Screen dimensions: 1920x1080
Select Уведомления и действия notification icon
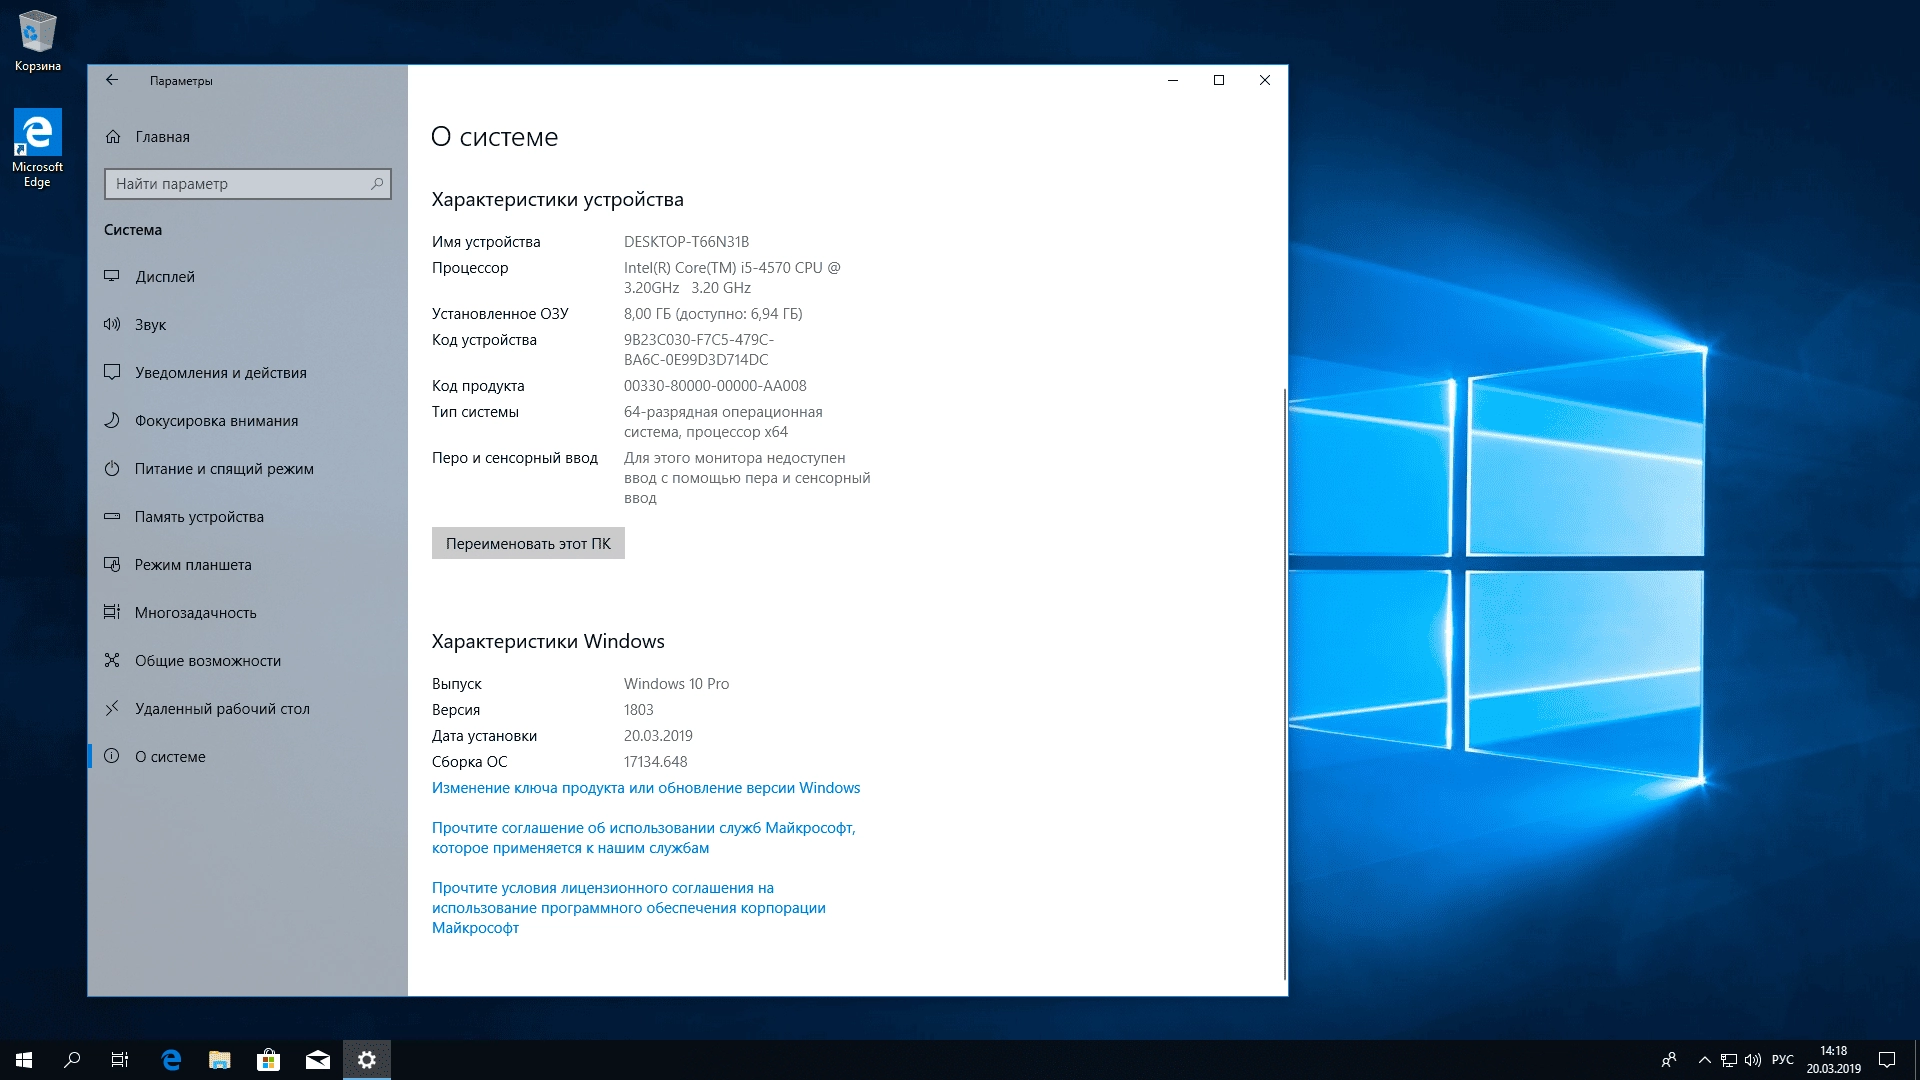pos(112,372)
